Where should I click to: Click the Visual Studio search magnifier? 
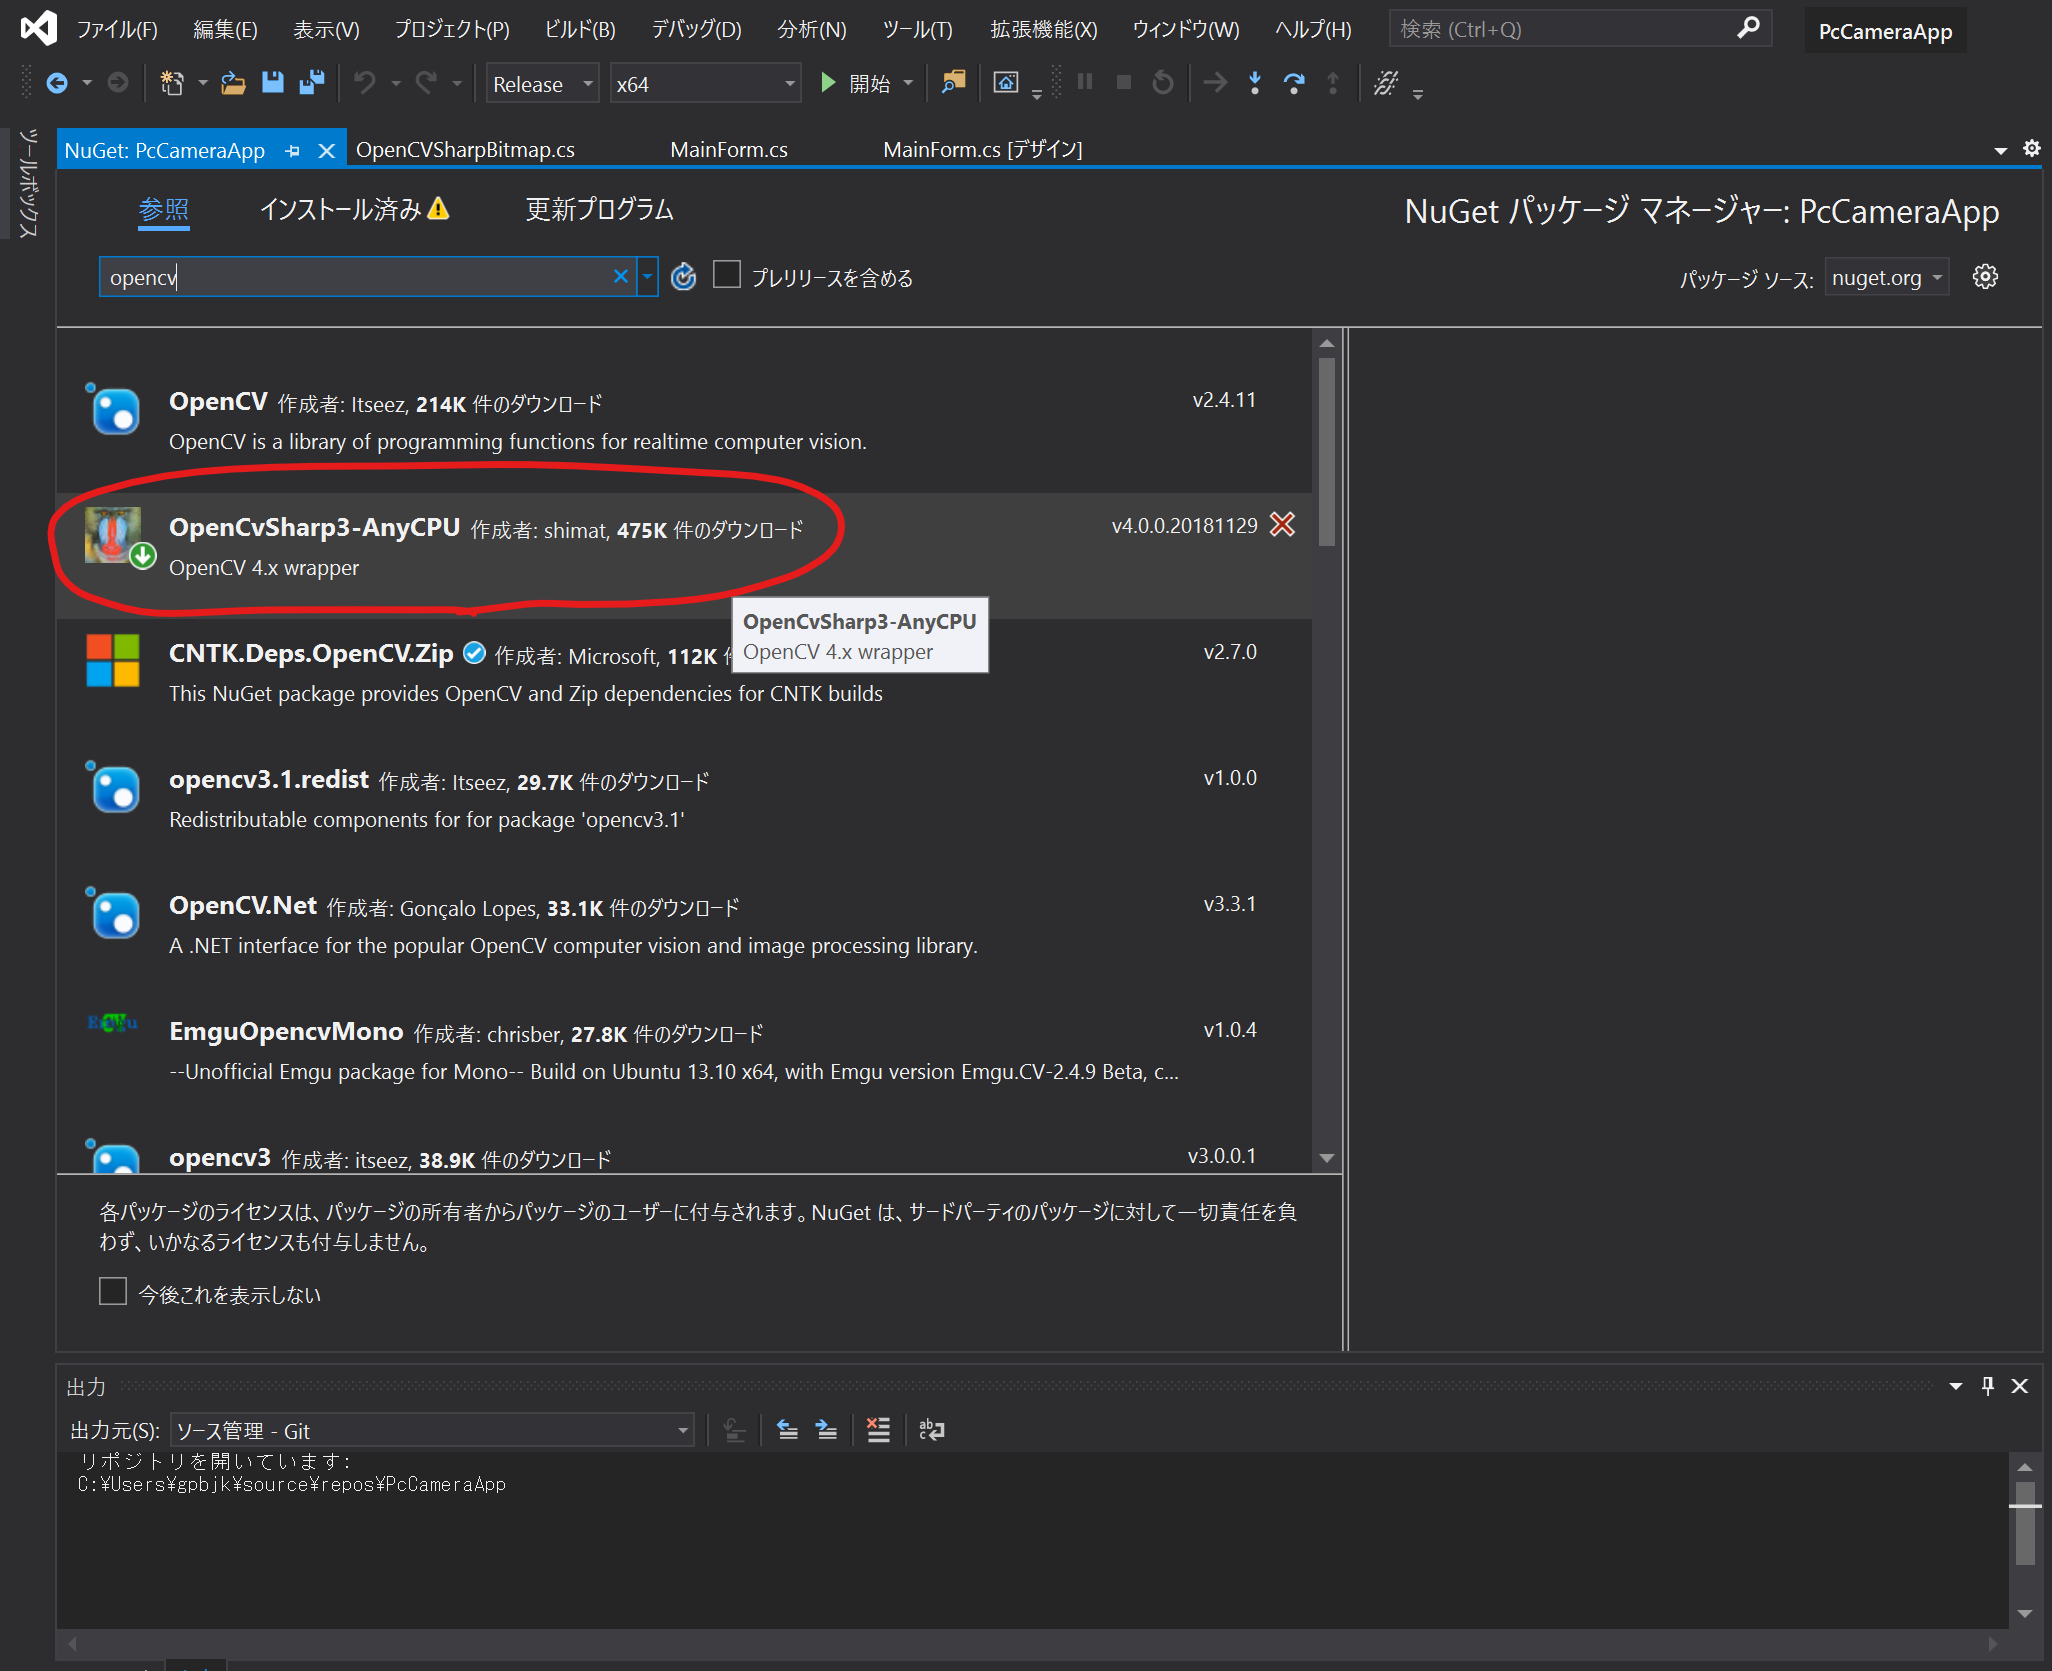coord(1748,28)
